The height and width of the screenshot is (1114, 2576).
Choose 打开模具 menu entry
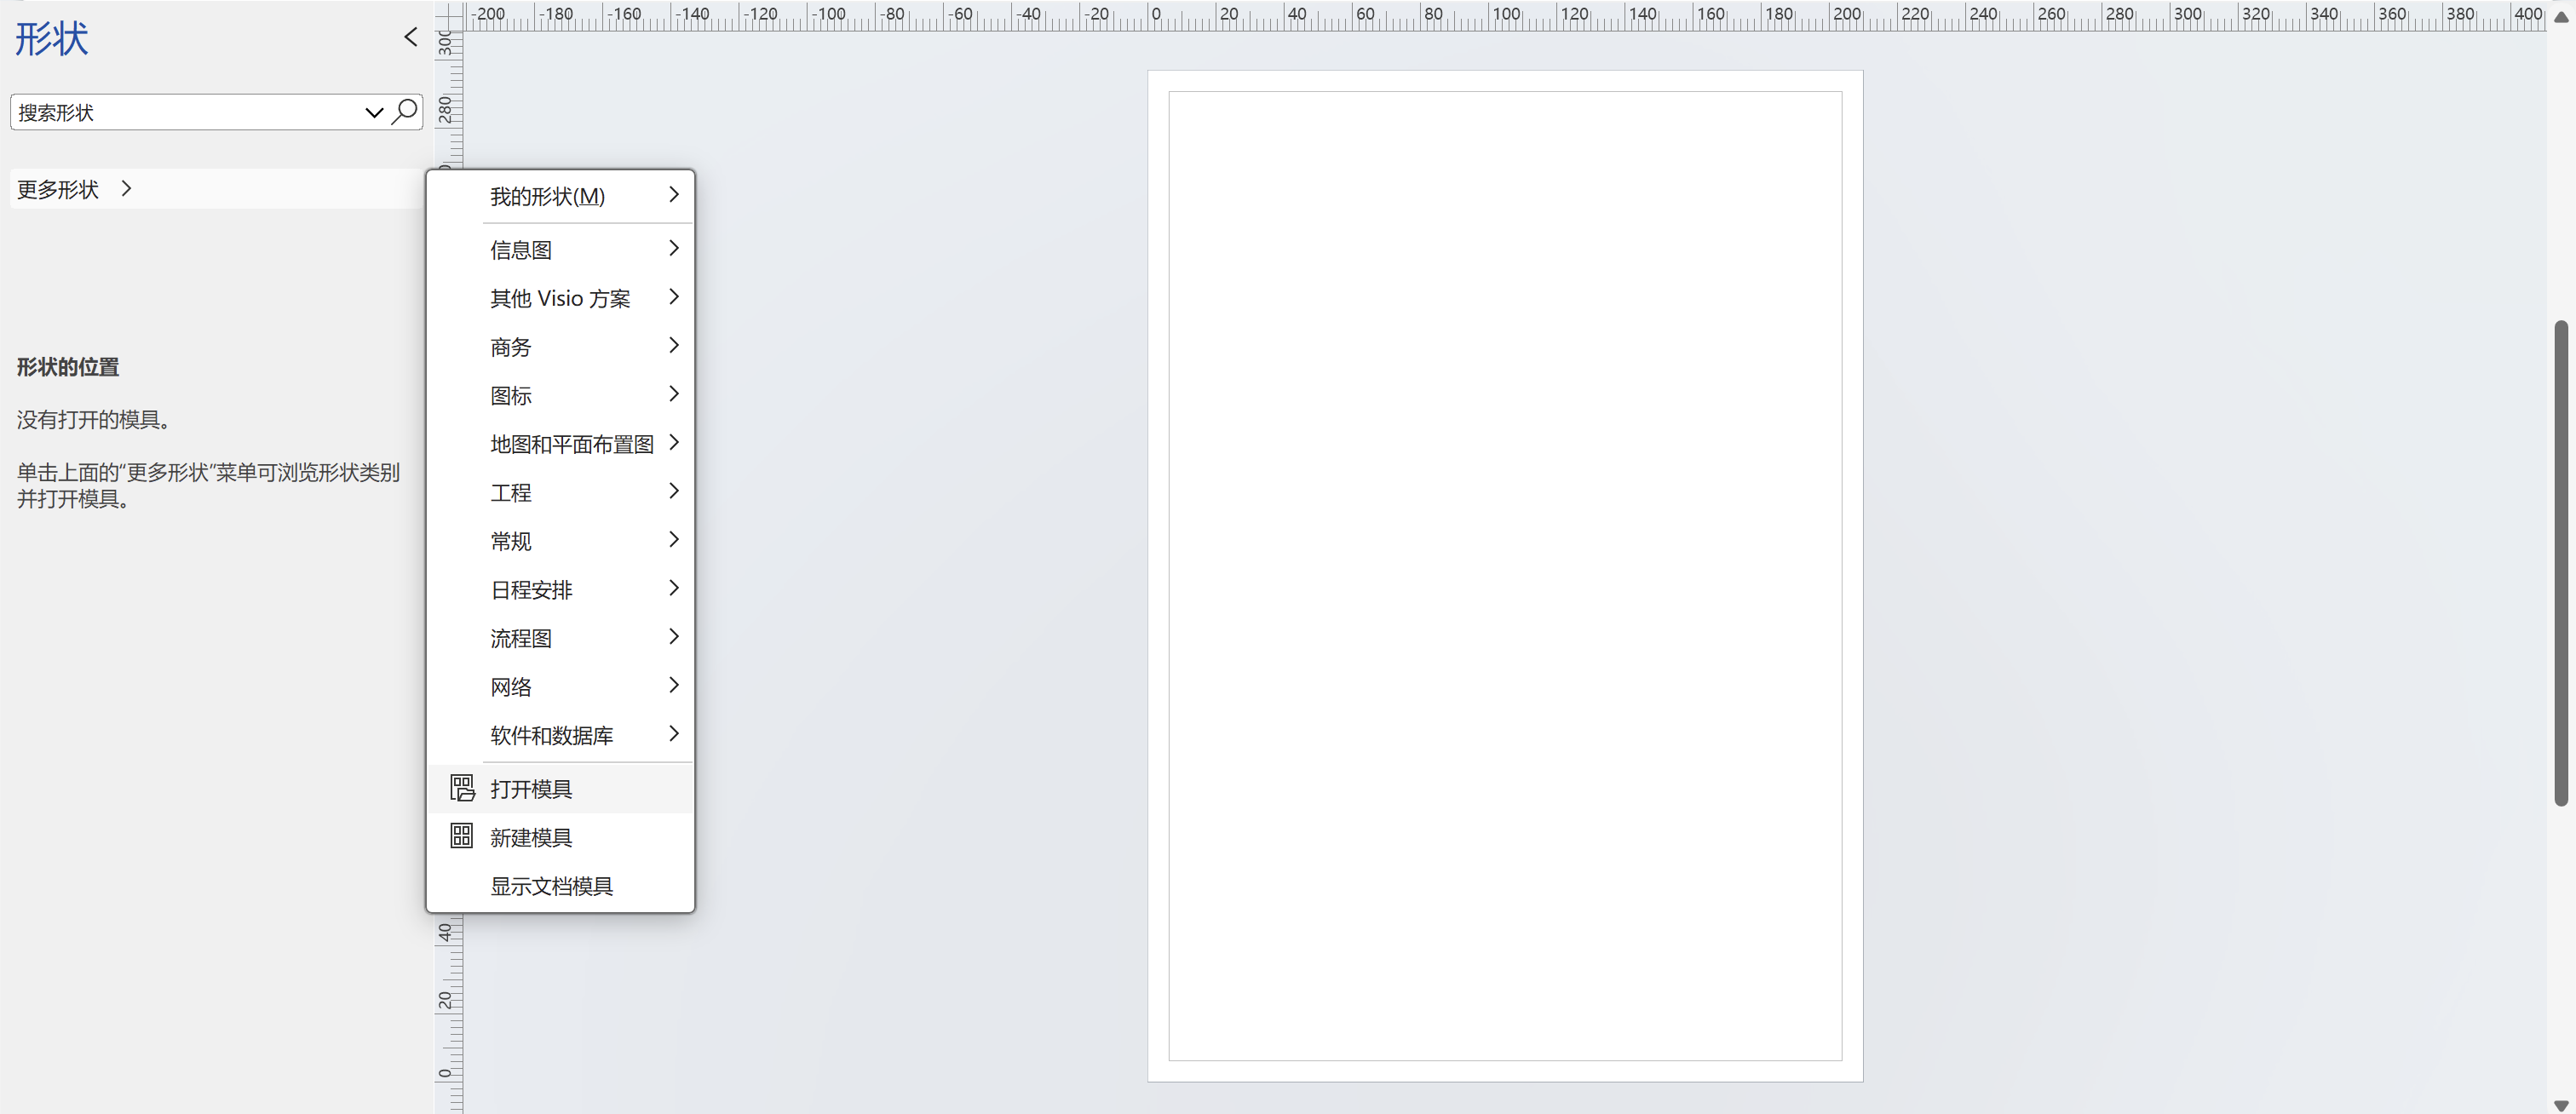(560, 788)
